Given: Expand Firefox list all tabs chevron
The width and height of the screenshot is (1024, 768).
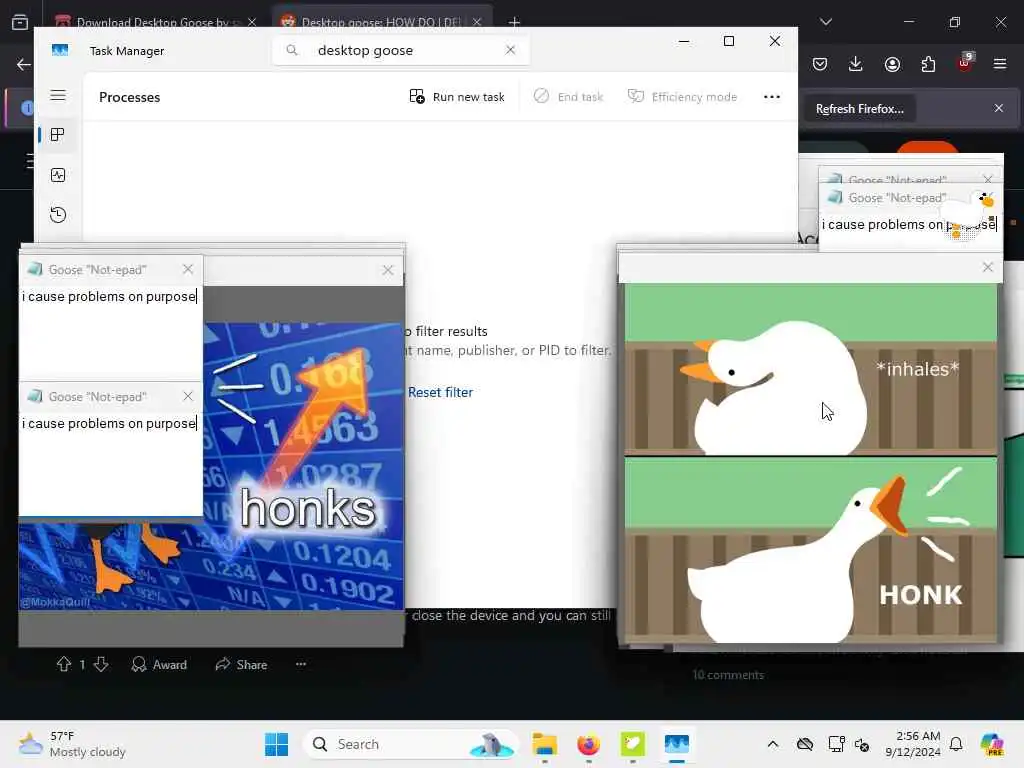Looking at the screenshot, I should tap(825, 22).
